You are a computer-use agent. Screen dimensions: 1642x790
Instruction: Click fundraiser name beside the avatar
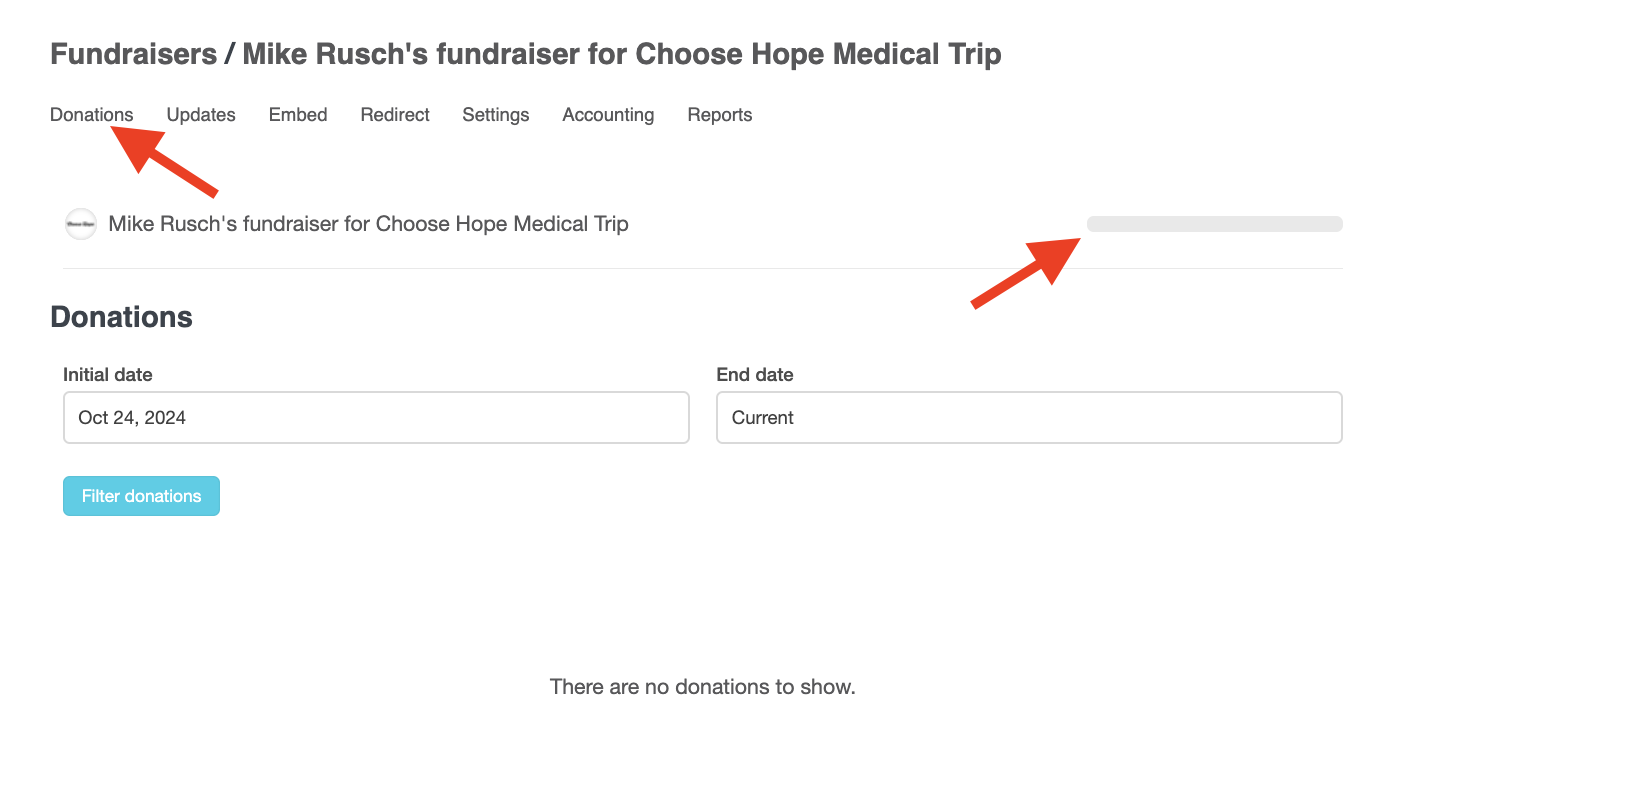(x=368, y=224)
